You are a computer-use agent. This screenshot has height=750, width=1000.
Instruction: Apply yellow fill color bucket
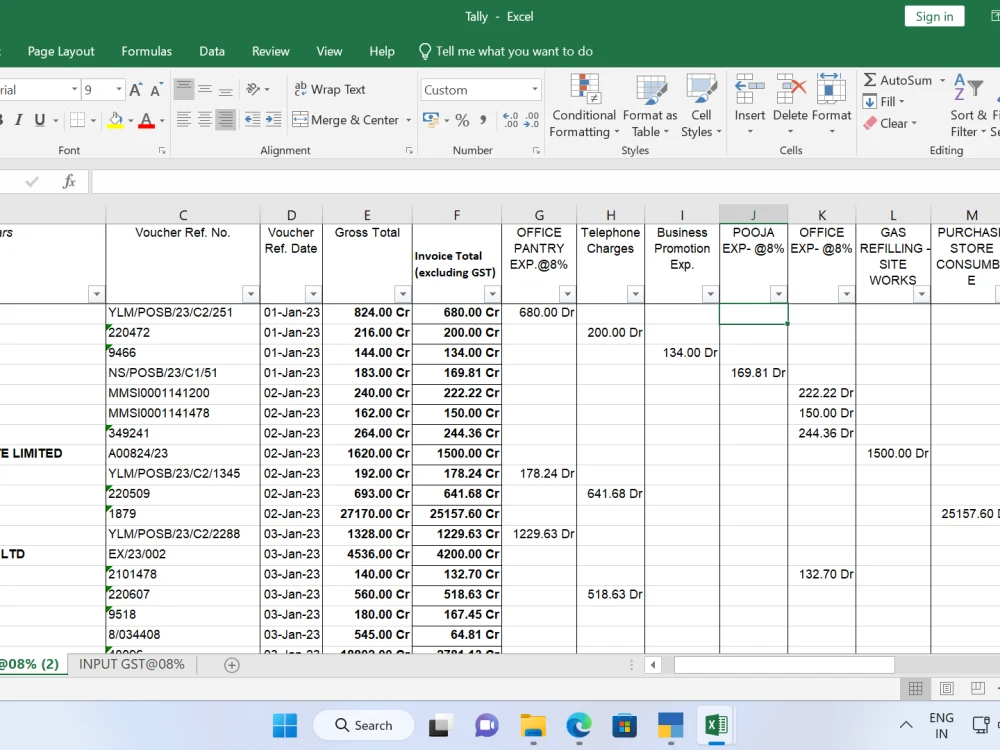[115, 120]
